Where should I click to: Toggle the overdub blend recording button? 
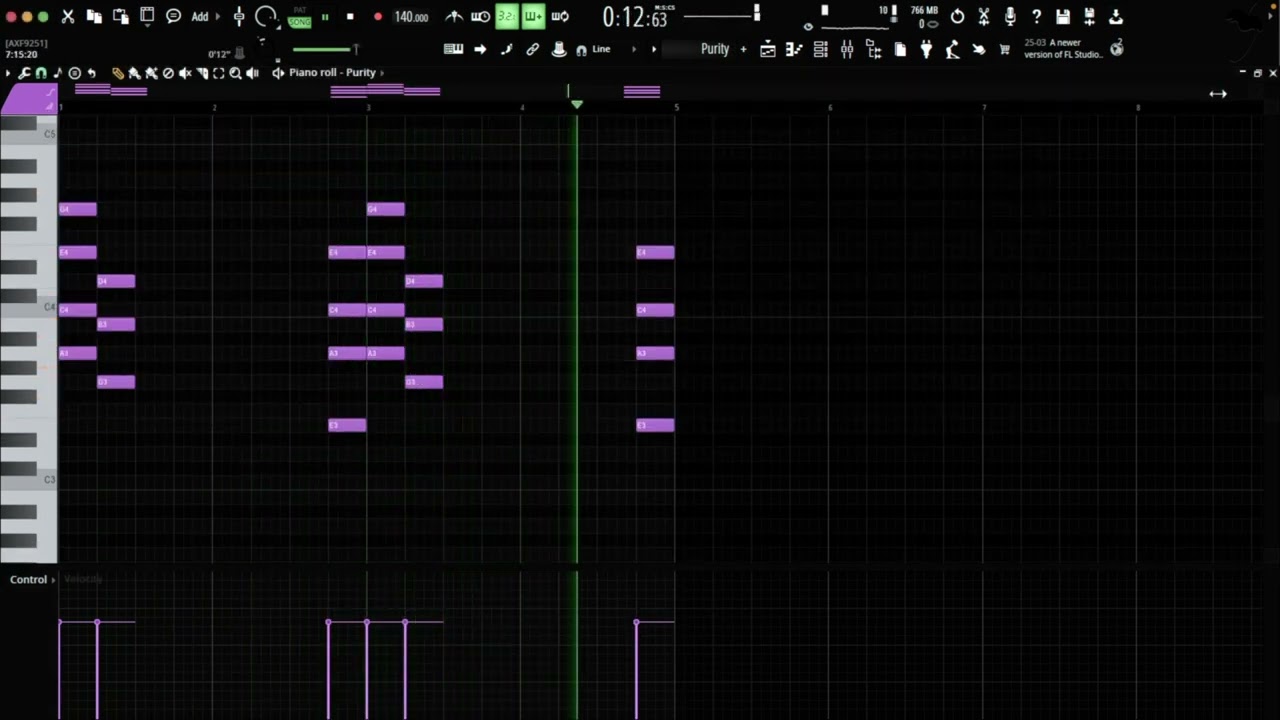[533, 17]
